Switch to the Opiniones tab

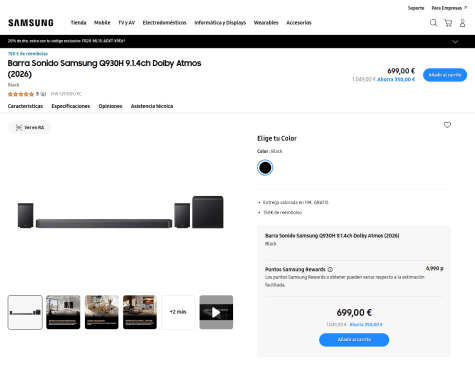point(110,106)
